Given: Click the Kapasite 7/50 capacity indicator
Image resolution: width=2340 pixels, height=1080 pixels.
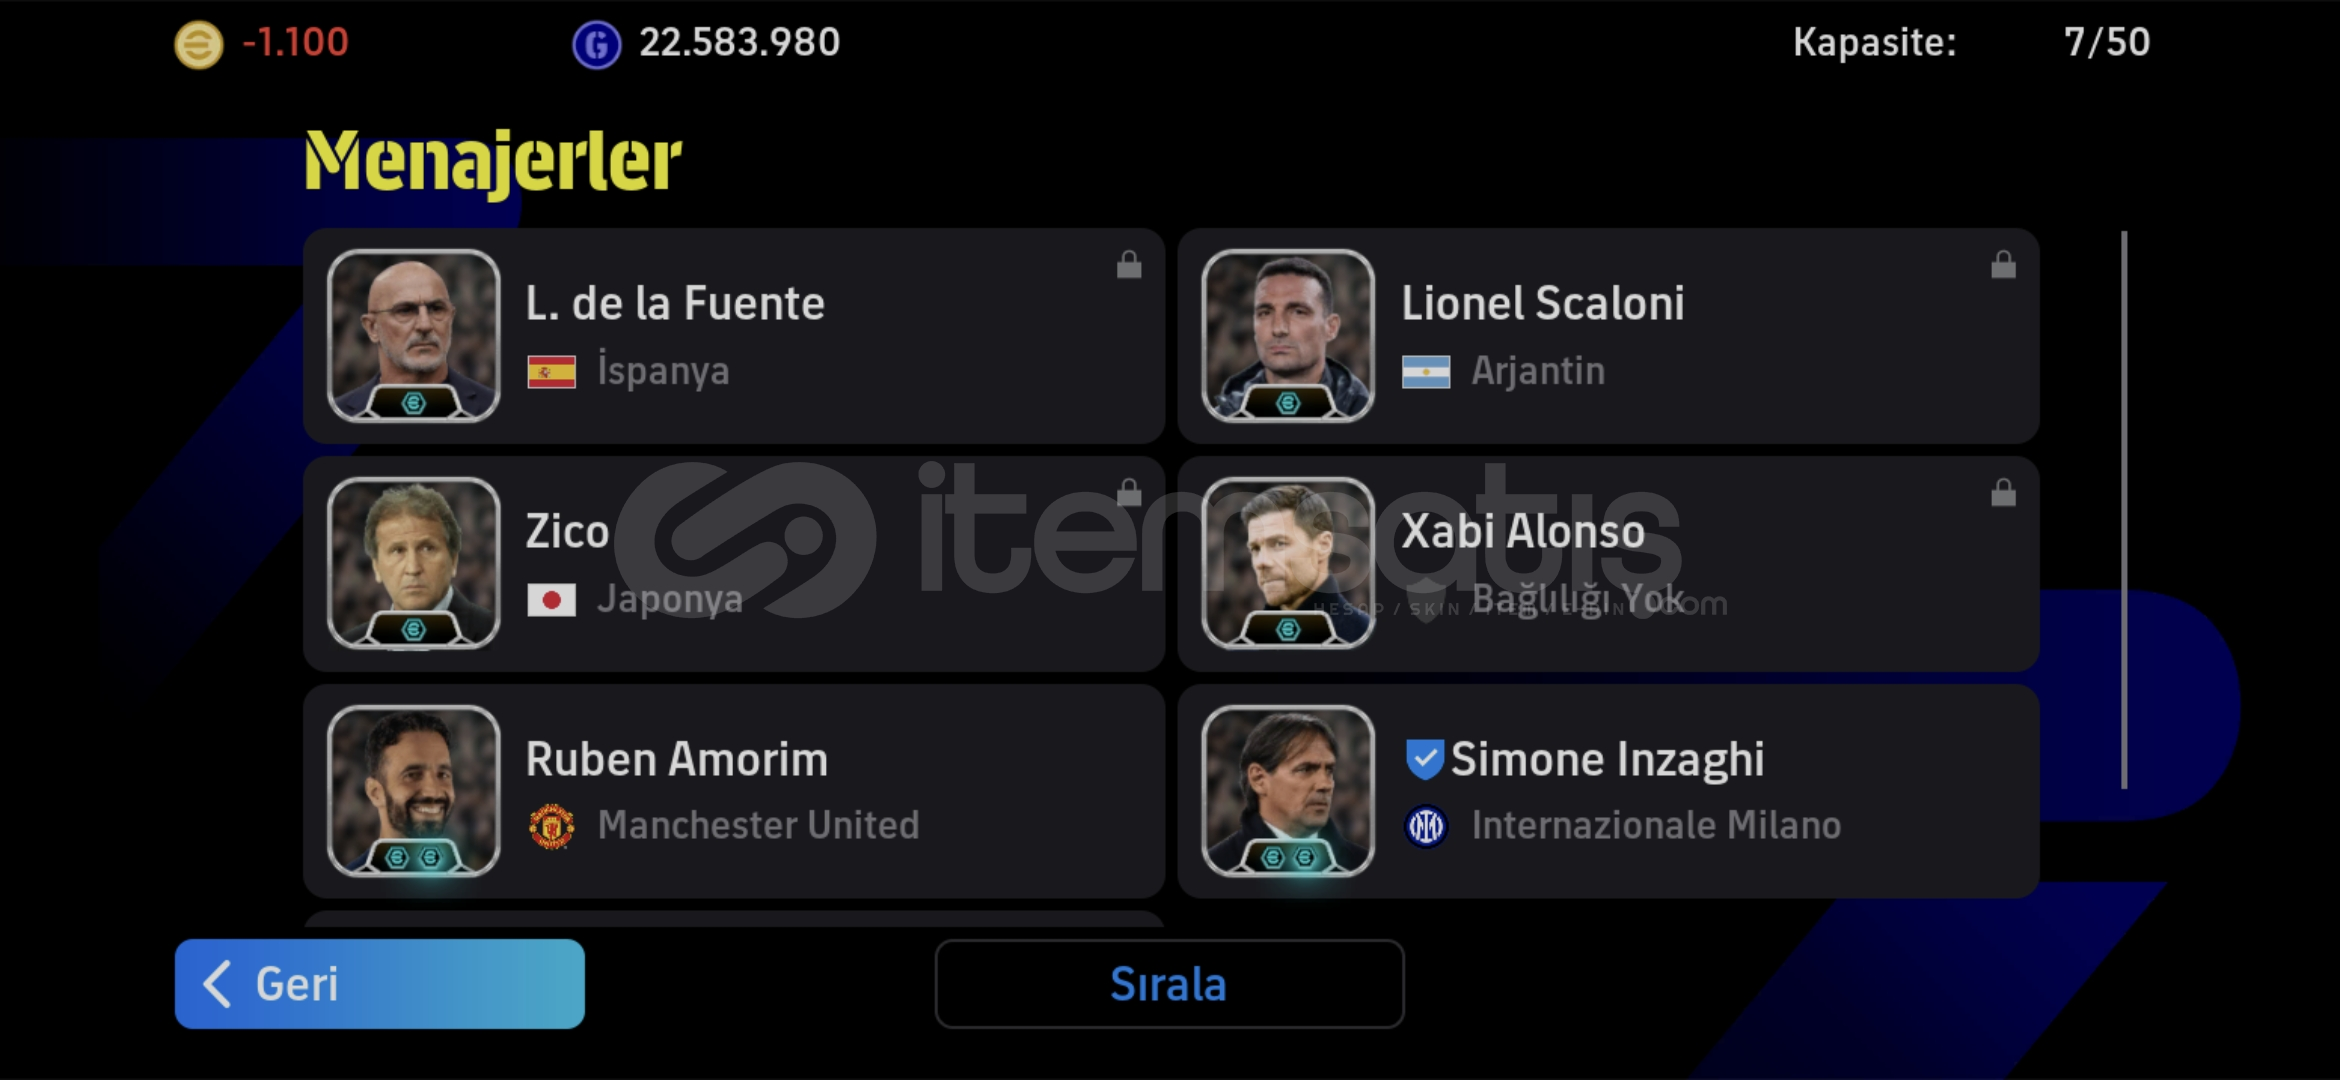Looking at the screenshot, I should coord(1971,42).
